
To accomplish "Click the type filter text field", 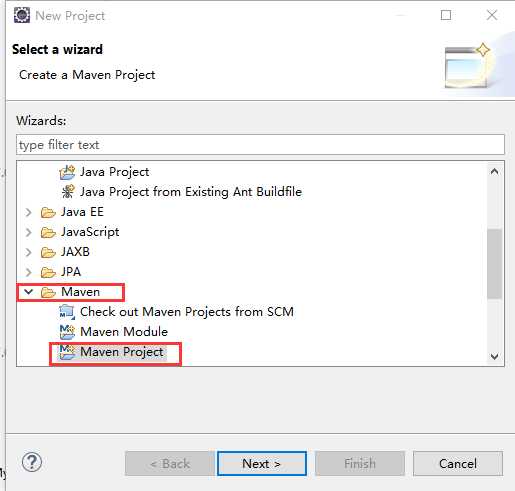I will pyautogui.click(x=260, y=145).
